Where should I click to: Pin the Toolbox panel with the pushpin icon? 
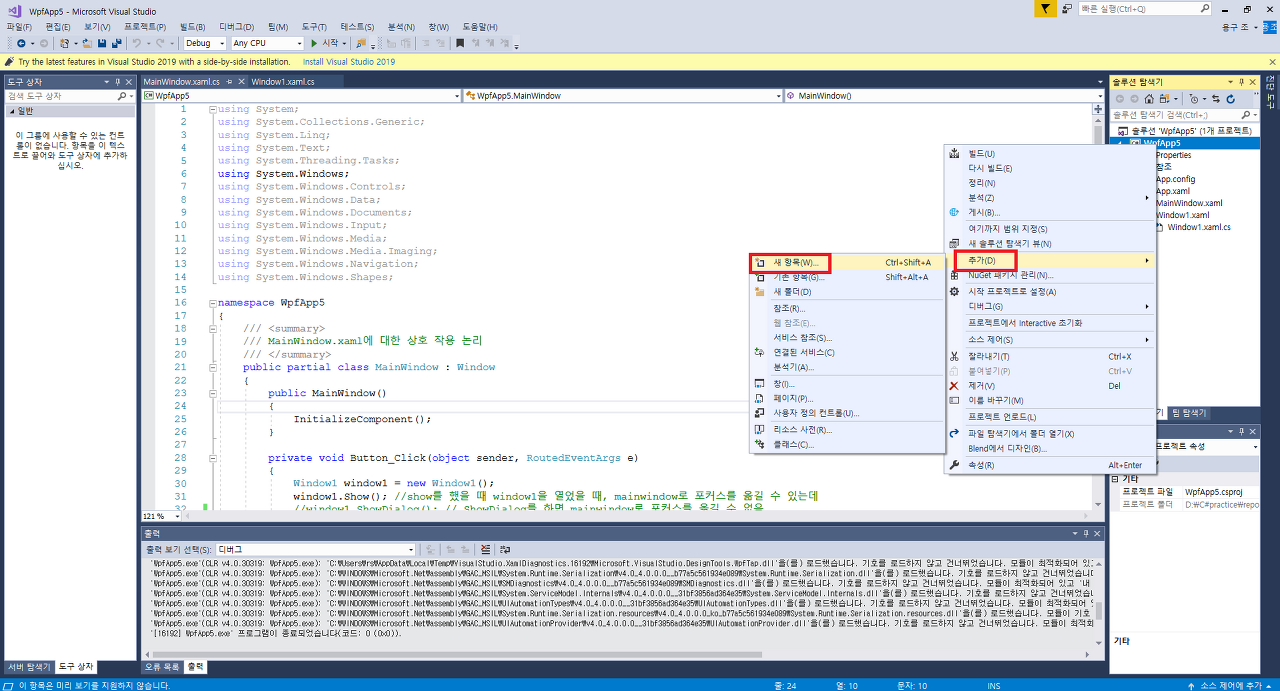(117, 81)
